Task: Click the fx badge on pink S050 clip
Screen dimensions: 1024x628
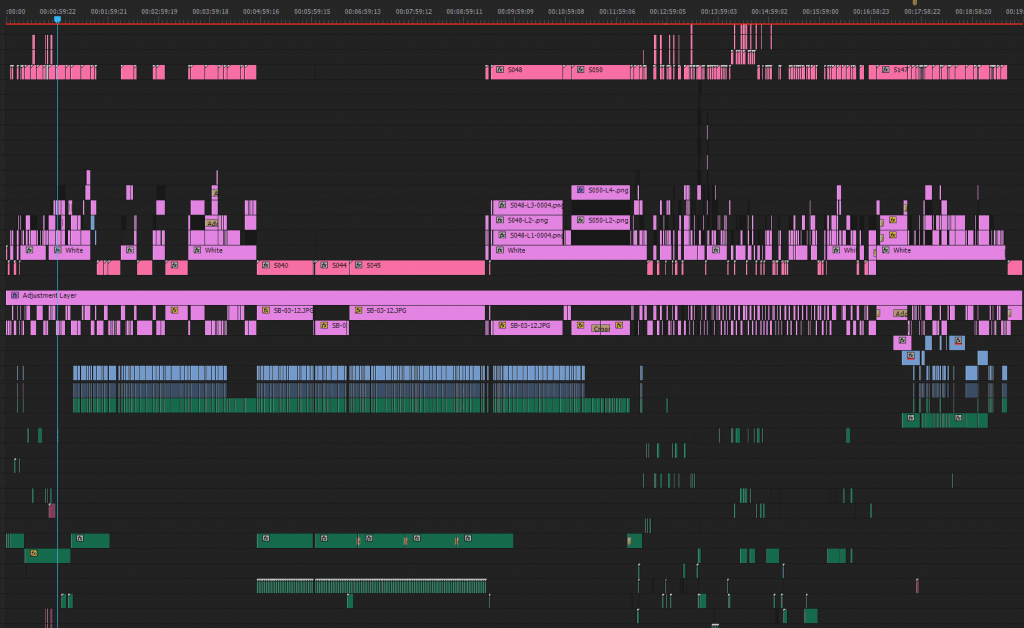Action: (581, 70)
